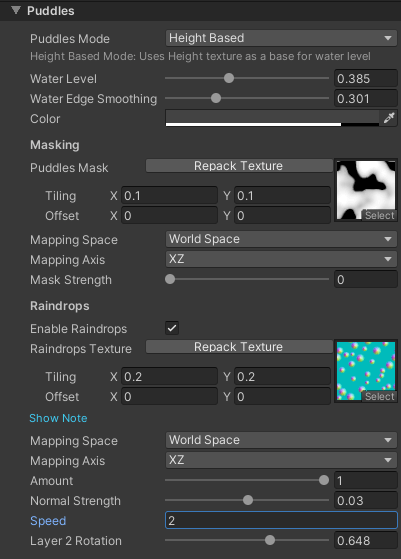The width and height of the screenshot is (401, 559).
Task: Click Repack Texture for Raindrops Texture
Action: click(239, 347)
